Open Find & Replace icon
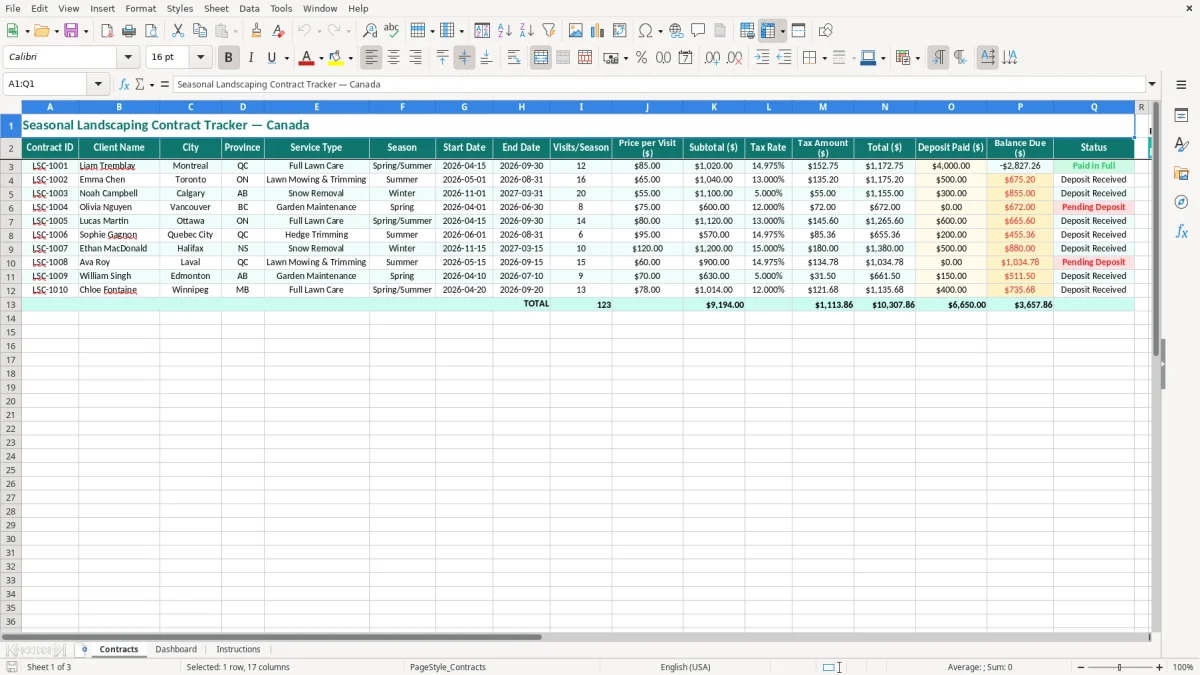The height and width of the screenshot is (675, 1200). click(x=370, y=31)
